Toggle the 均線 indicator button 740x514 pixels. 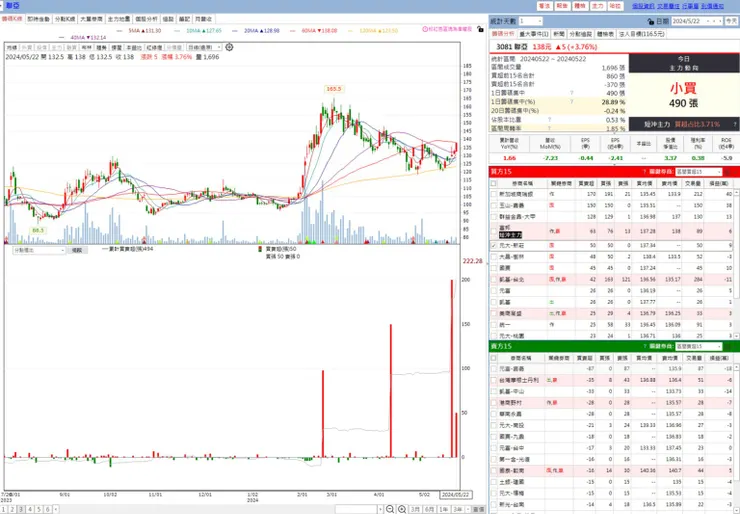click(x=12, y=47)
